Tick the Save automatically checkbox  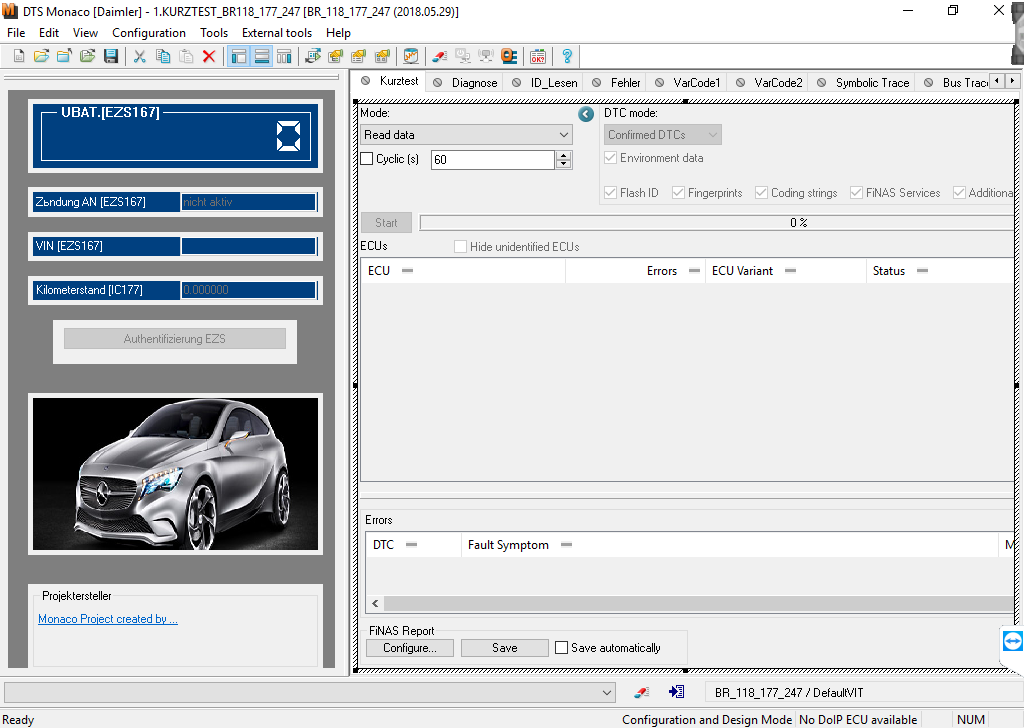click(561, 648)
